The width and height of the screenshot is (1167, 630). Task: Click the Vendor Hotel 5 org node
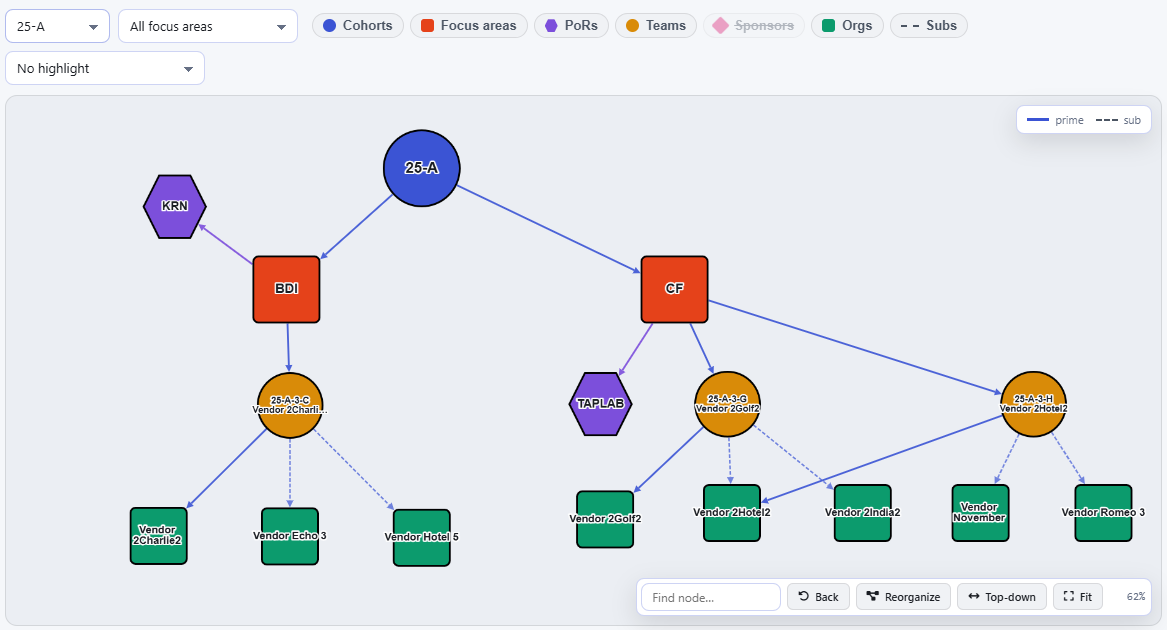[x=421, y=538]
